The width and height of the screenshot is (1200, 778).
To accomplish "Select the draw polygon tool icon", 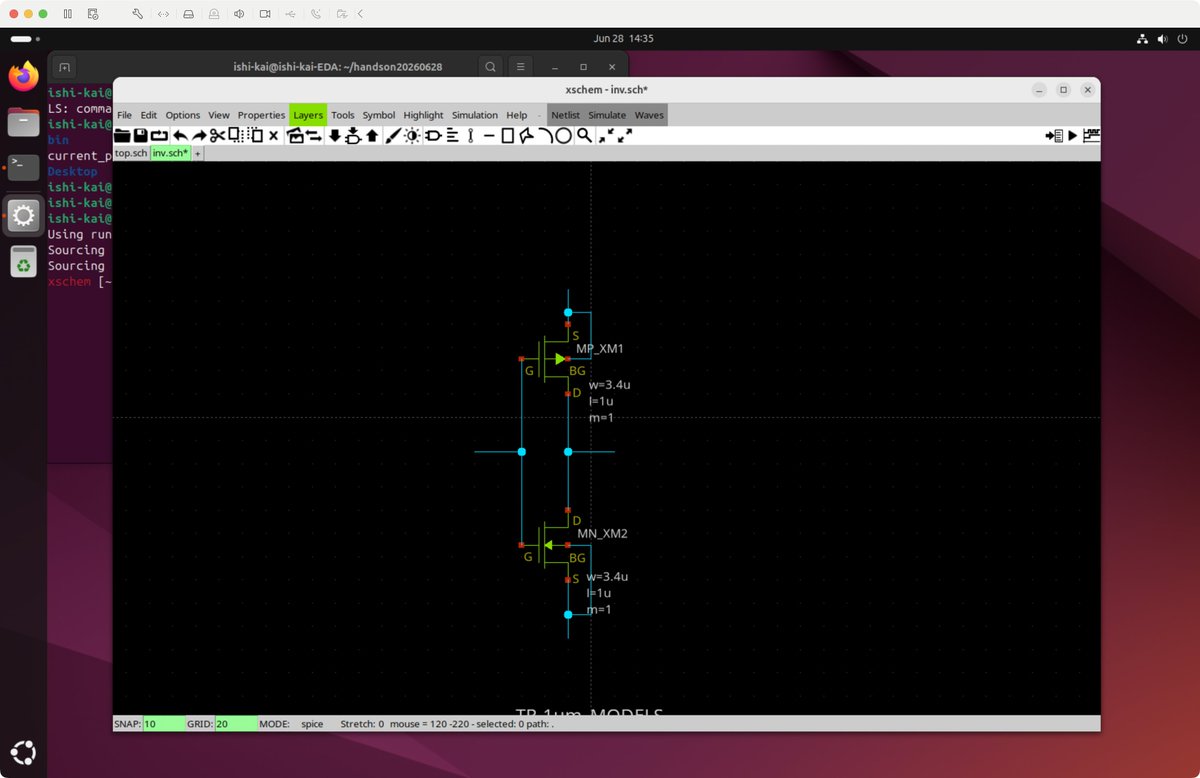I will coord(526,135).
